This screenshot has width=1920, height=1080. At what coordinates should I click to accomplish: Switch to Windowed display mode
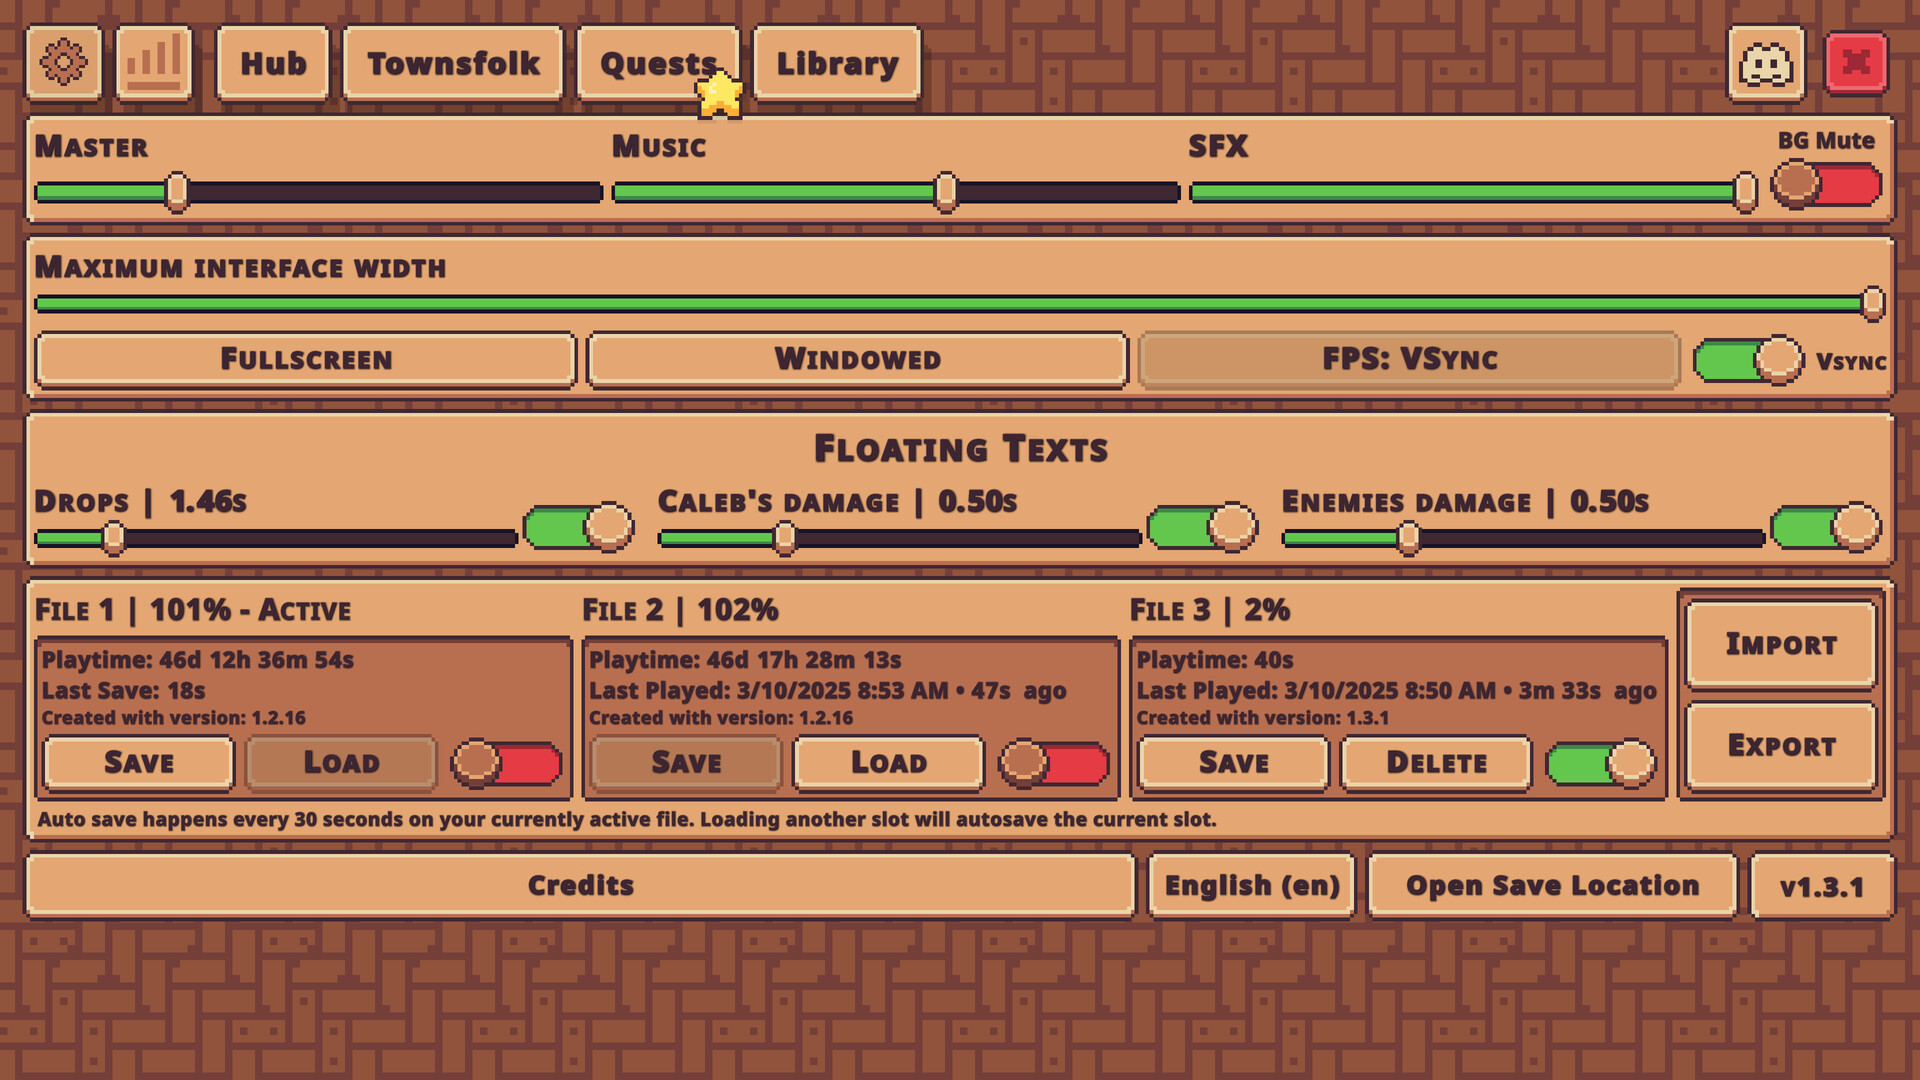(856, 359)
